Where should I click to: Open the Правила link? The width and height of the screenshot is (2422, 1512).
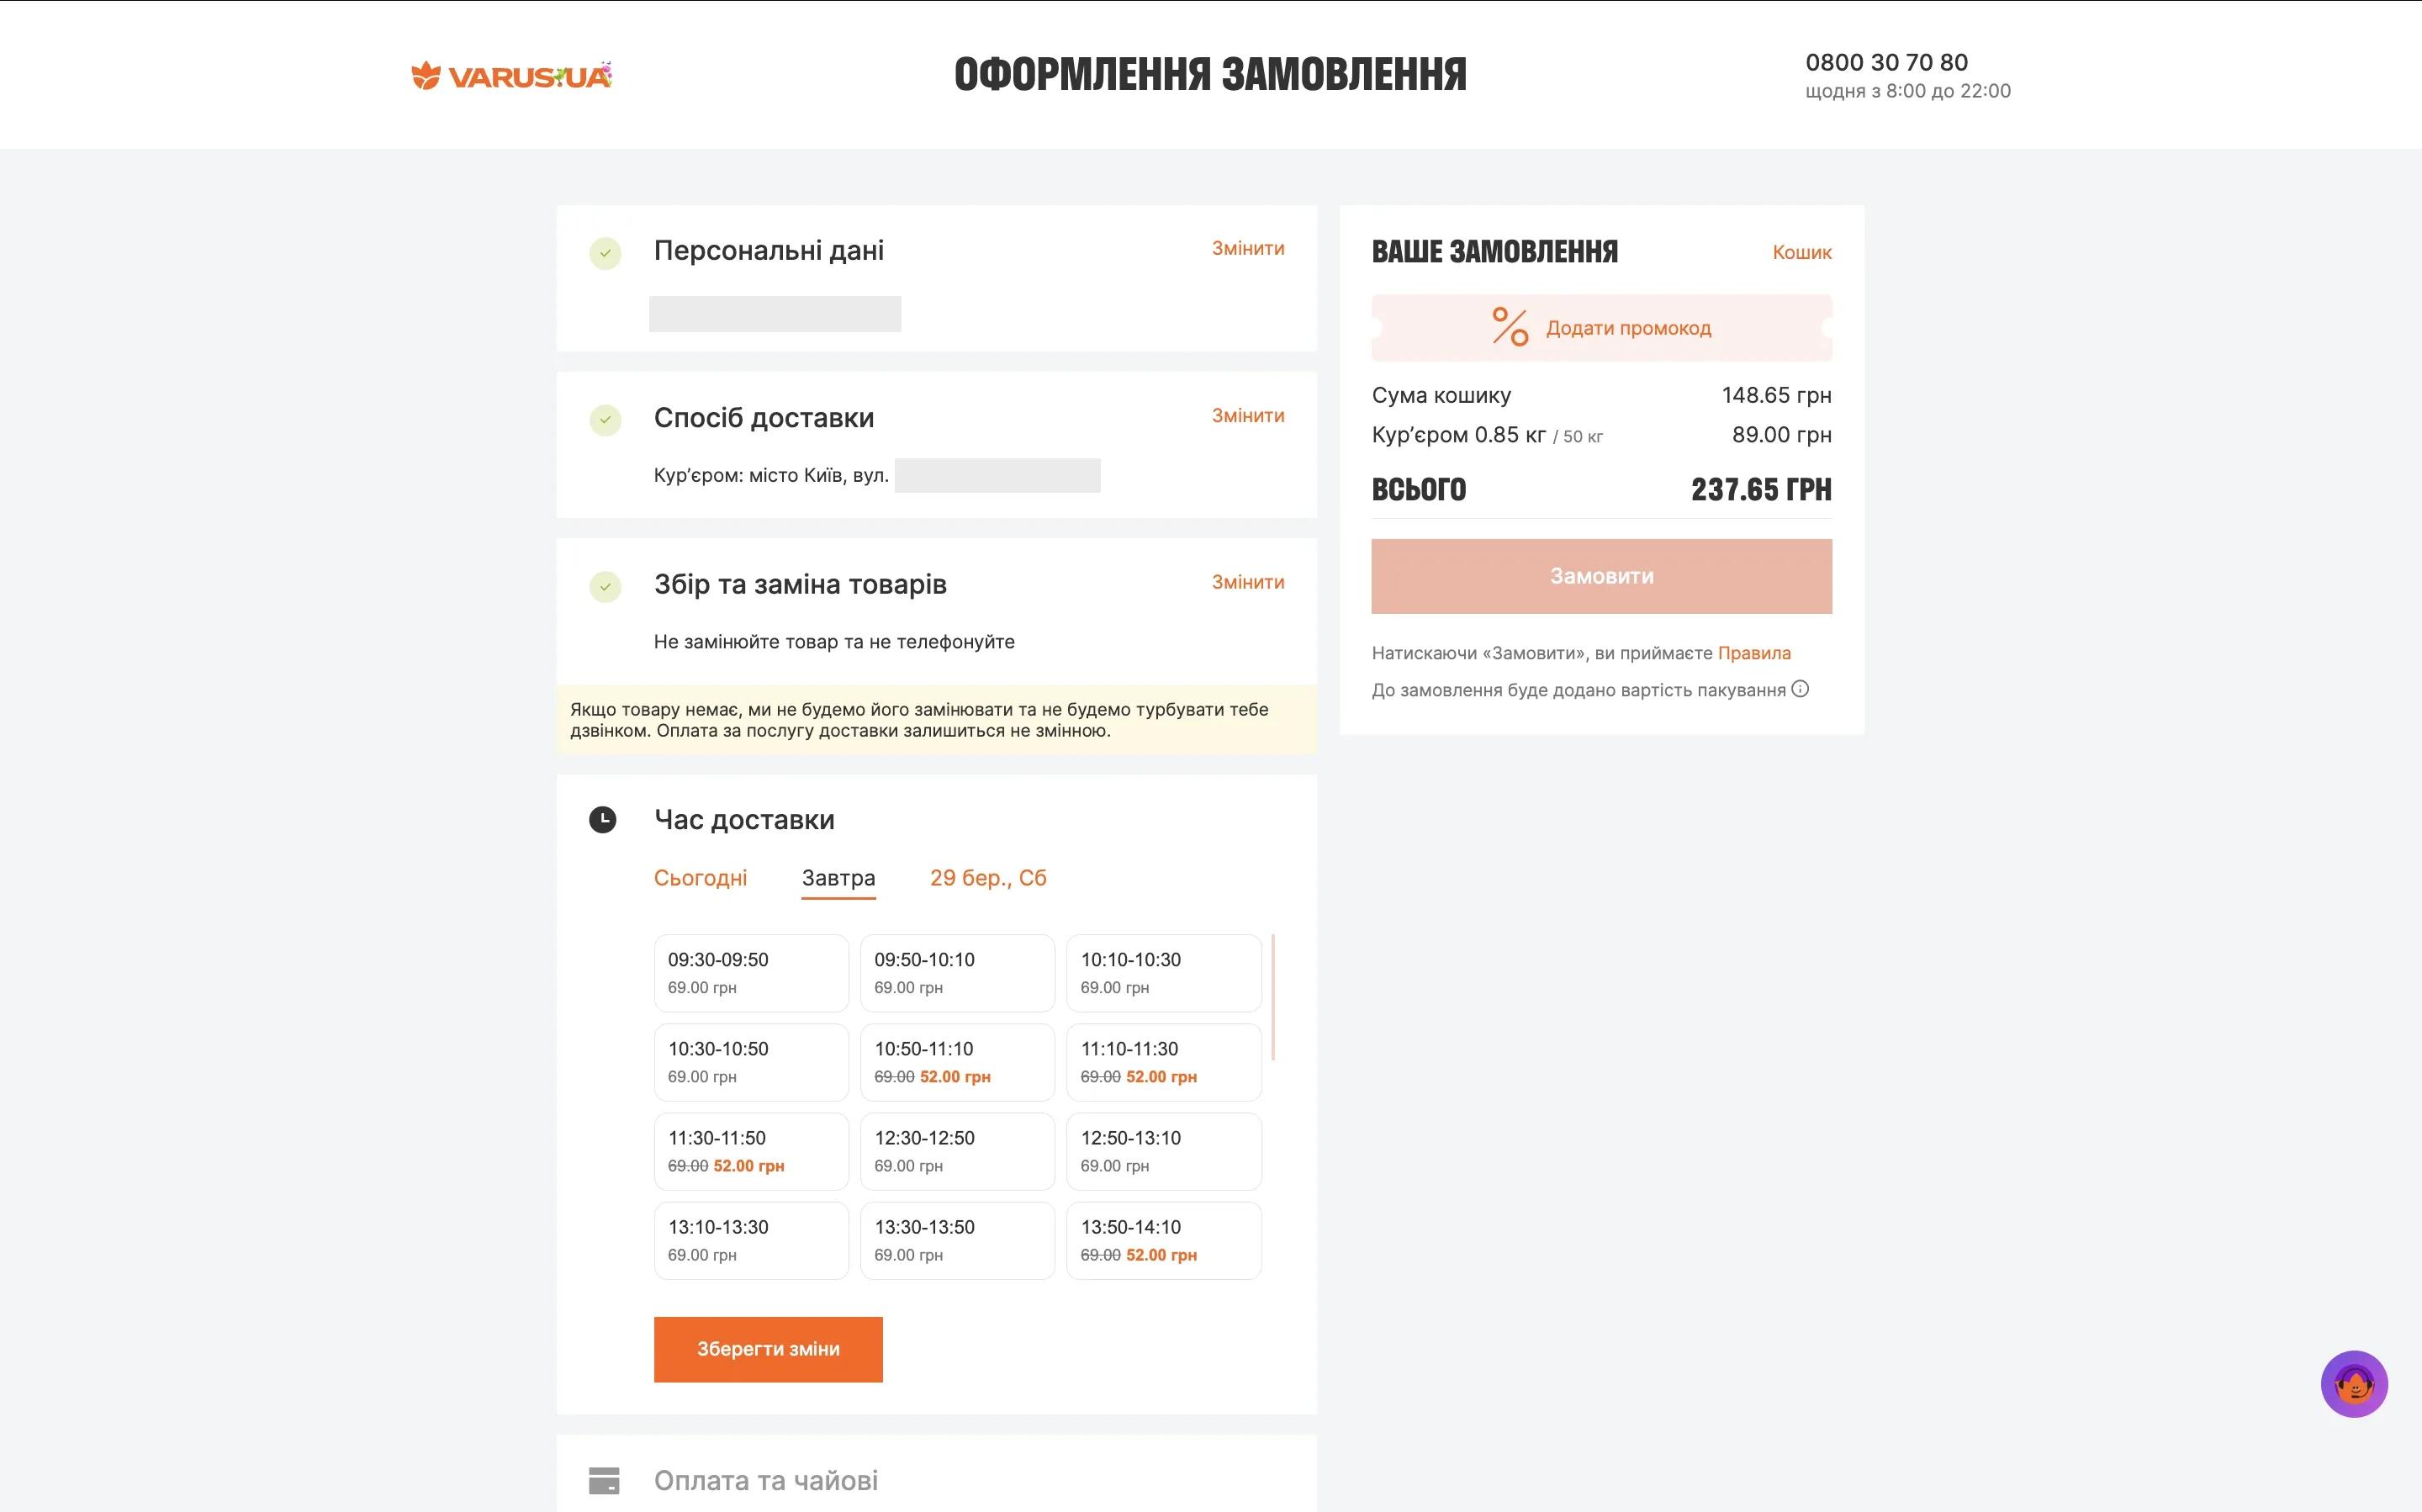coord(1753,653)
